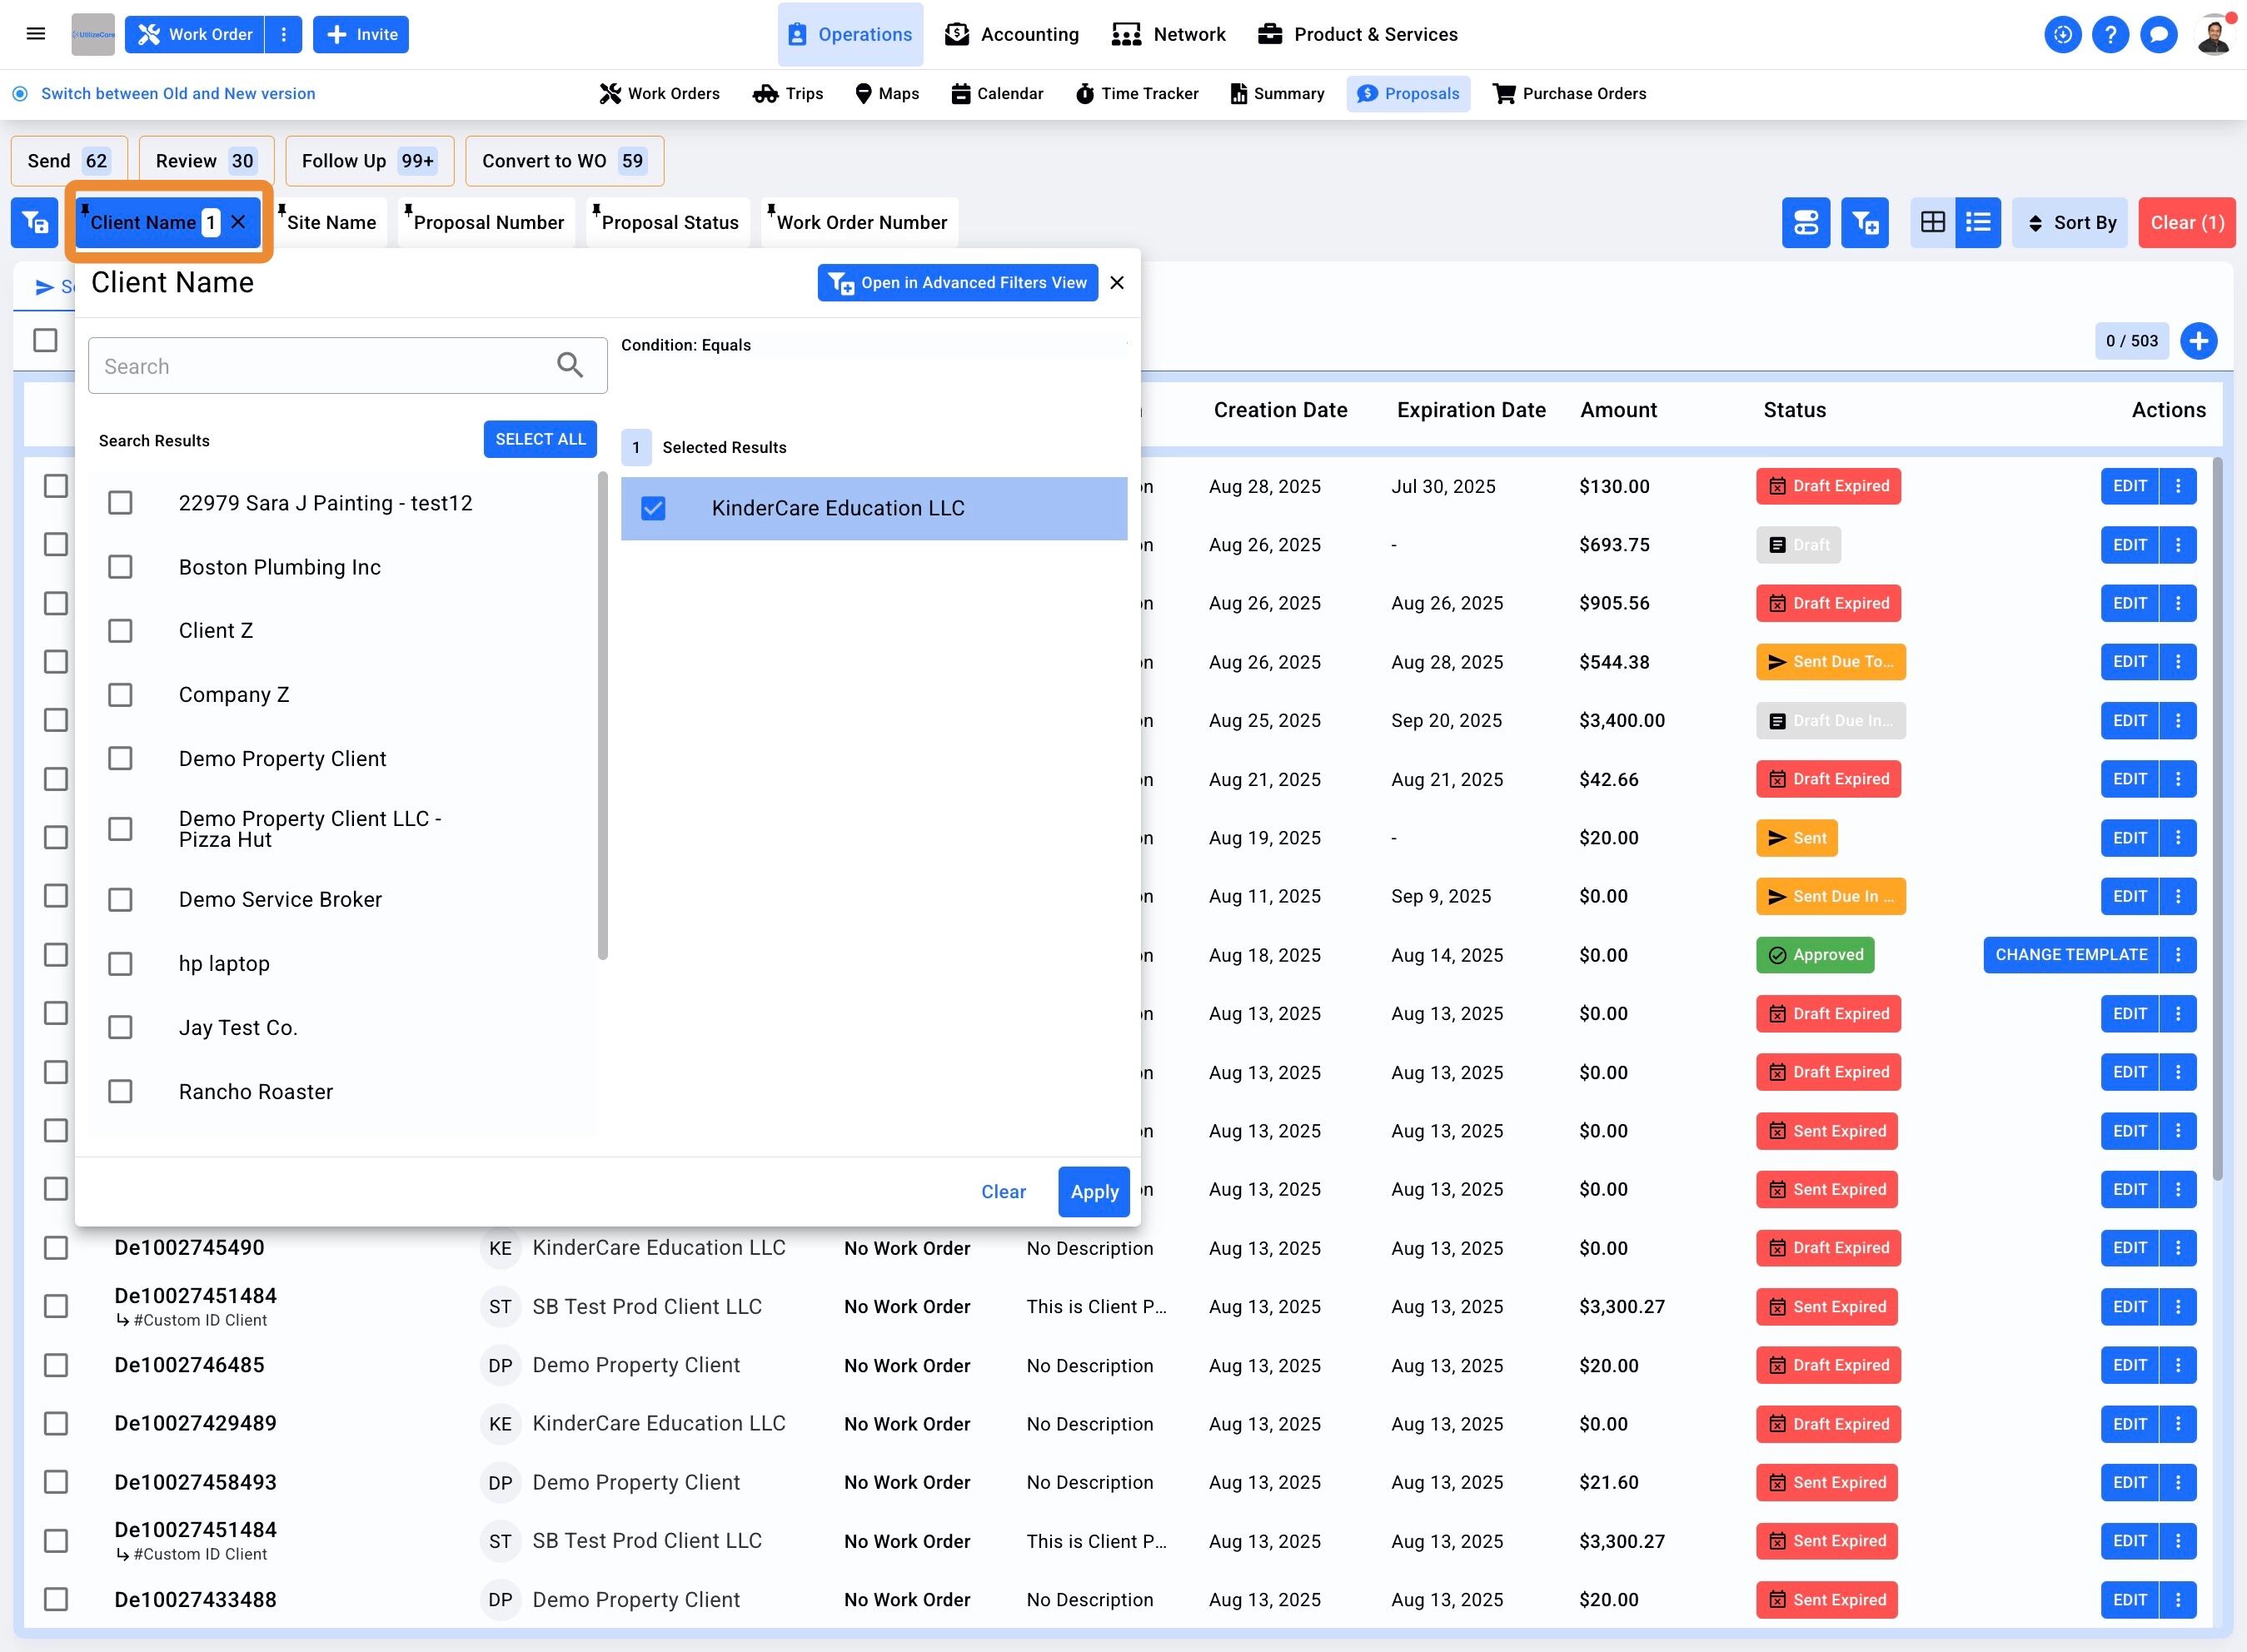Open more options next to CHANGE TEMPLATE
Image resolution: width=2247 pixels, height=1652 pixels.
coord(2178,955)
